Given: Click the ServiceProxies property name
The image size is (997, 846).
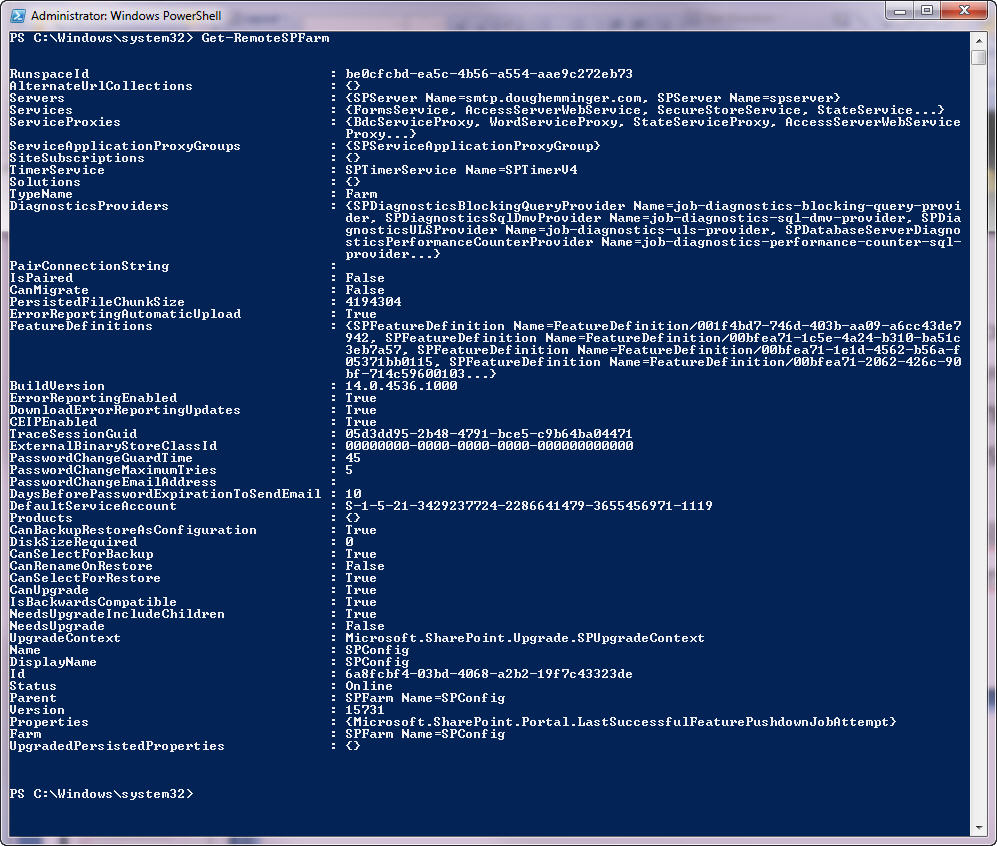Looking at the screenshot, I should click(x=65, y=122).
